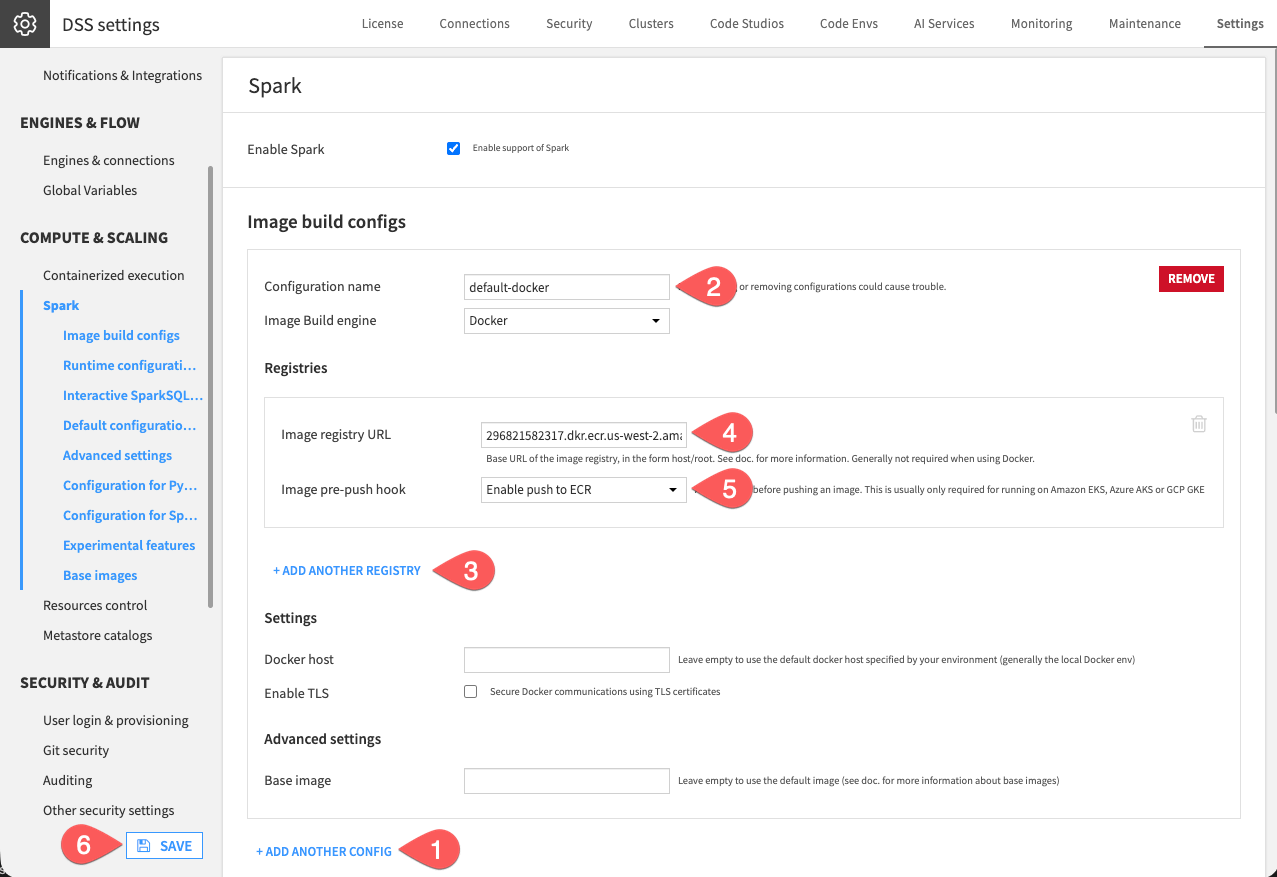The height and width of the screenshot is (877, 1277).
Task: Select the Settings tab
Action: [x=1240, y=24]
